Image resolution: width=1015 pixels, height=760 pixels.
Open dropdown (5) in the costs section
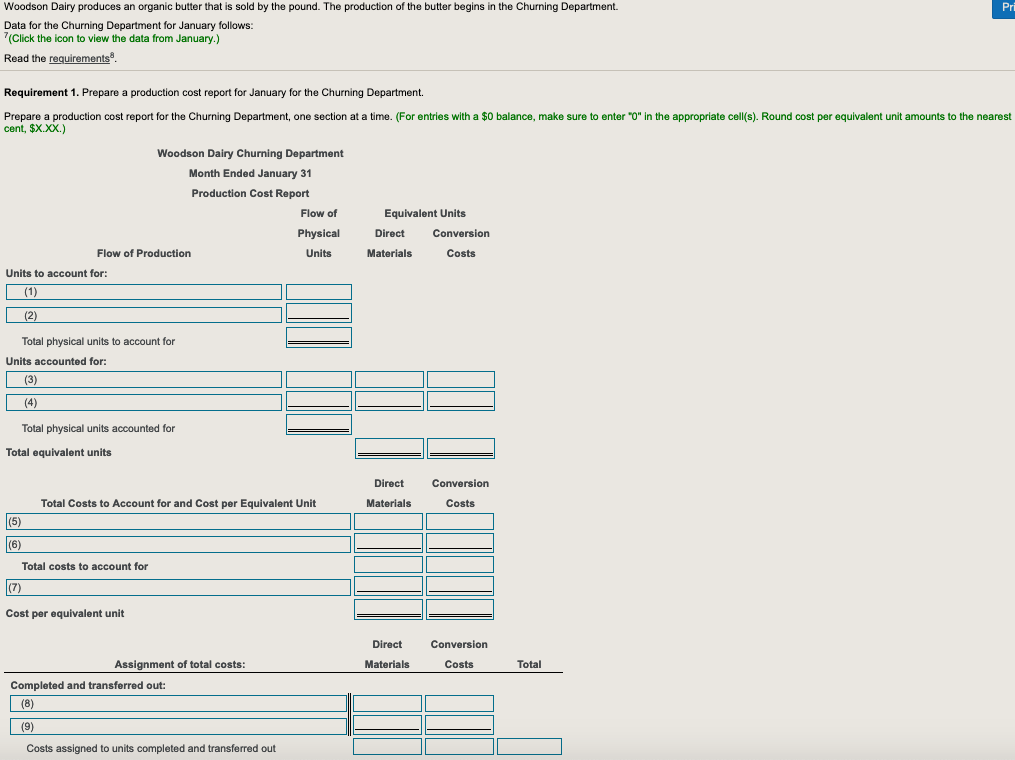[x=177, y=521]
